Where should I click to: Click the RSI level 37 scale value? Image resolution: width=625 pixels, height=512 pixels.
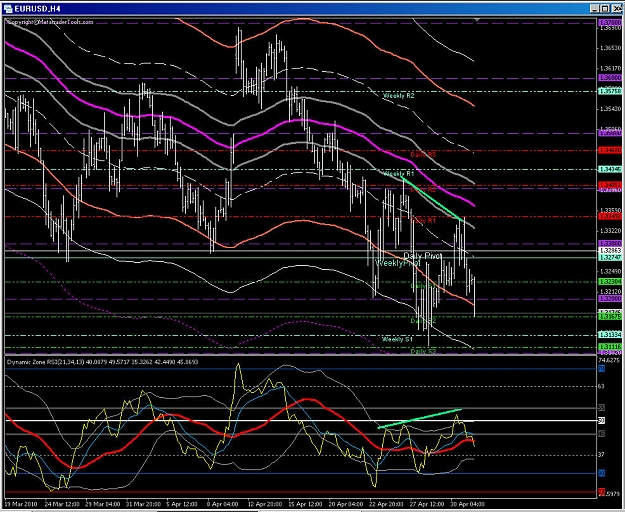(x=601, y=455)
